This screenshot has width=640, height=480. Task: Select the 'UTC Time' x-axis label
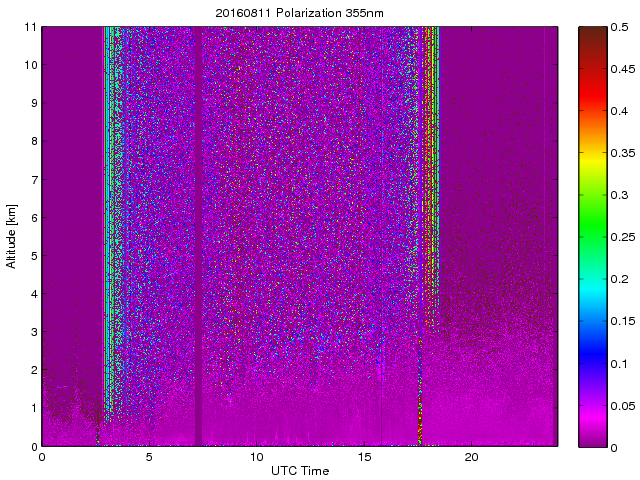pyautogui.click(x=300, y=470)
